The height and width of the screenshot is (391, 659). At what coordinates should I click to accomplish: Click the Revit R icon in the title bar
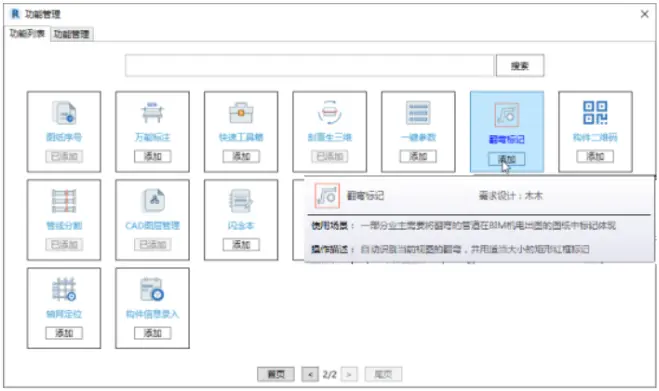pyautogui.click(x=16, y=14)
